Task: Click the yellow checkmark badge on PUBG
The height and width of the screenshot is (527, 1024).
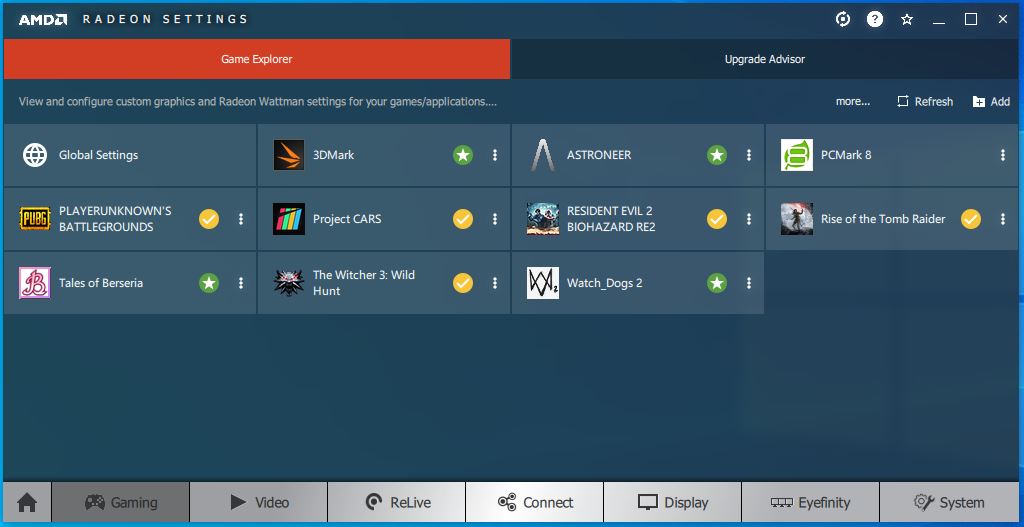Action: point(209,219)
